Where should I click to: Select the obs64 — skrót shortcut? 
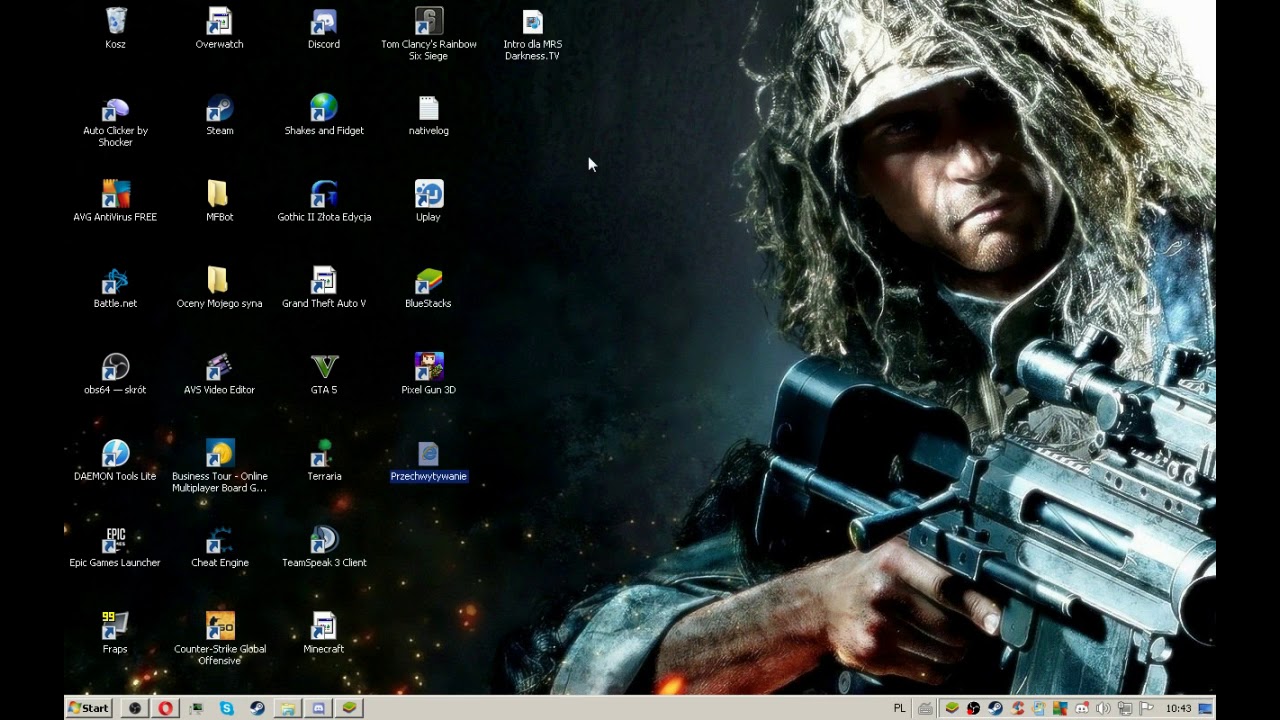pyautogui.click(x=115, y=374)
